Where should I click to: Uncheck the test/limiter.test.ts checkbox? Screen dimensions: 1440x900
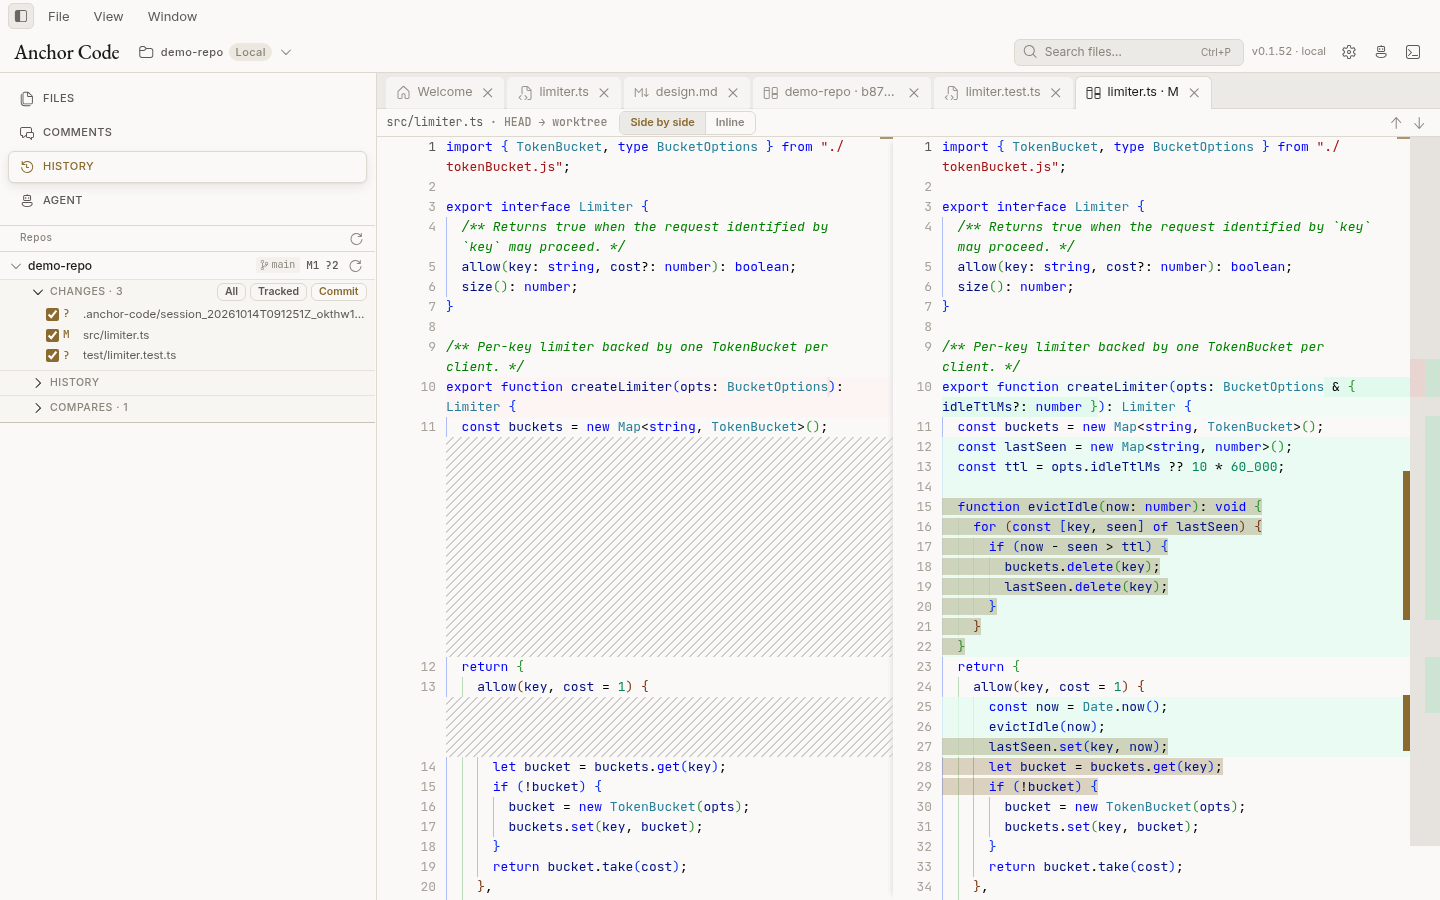tap(53, 355)
